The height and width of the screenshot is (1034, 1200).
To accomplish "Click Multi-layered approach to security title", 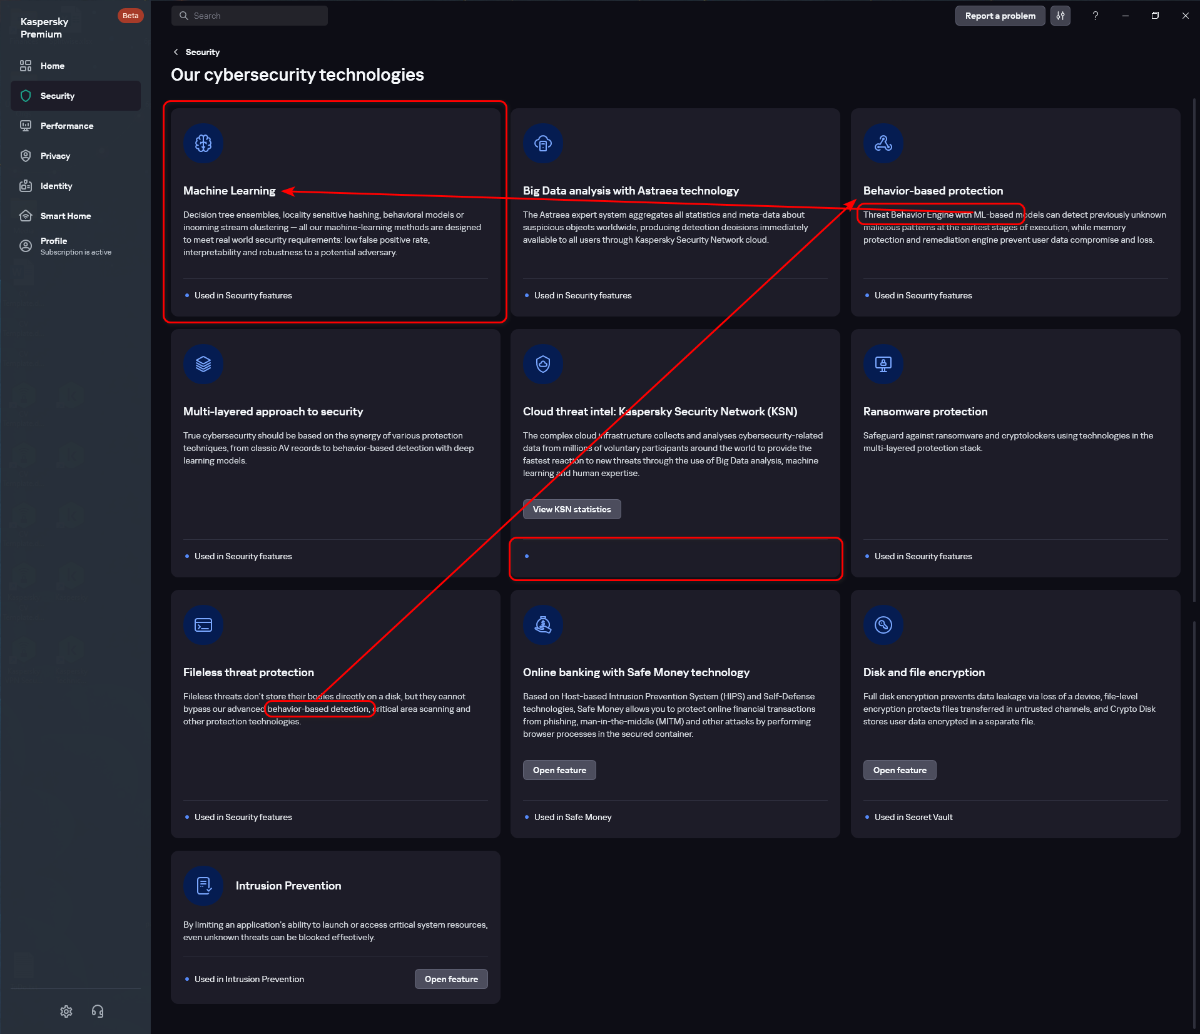I will tap(273, 412).
